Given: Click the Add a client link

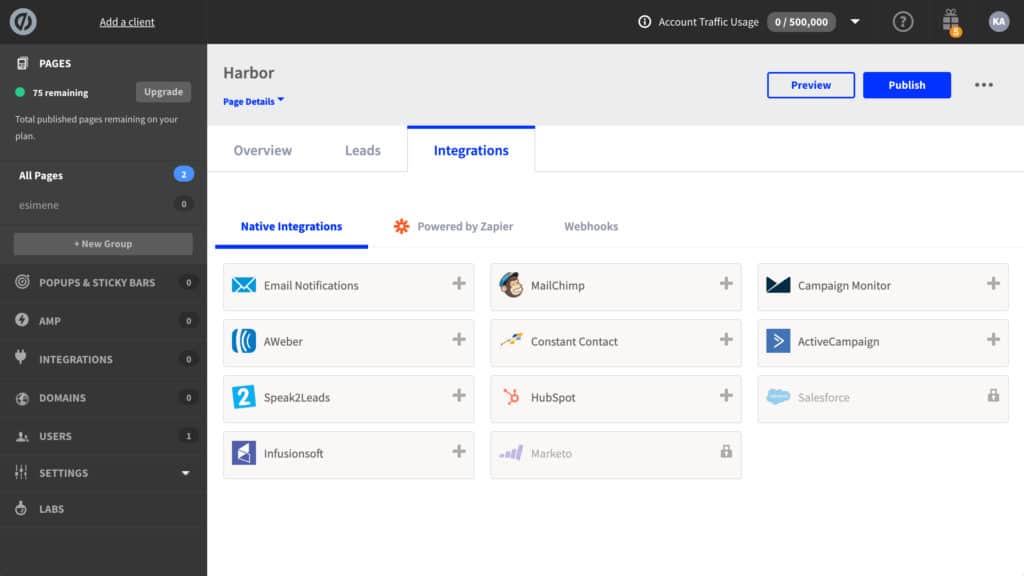Looking at the screenshot, I should click(x=127, y=22).
